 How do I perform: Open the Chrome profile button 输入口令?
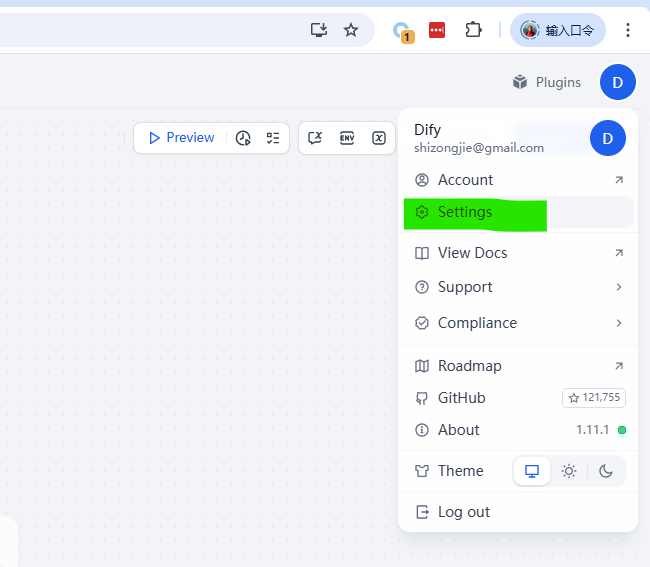pos(558,30)
